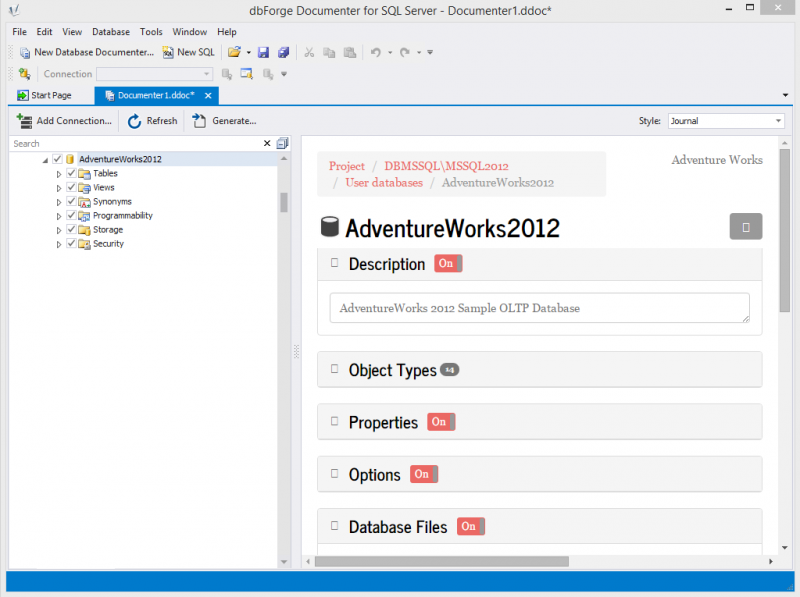Toggle the Properties section On switch
The width and height of the screenshot is (800, 597).
pyautogui.click(x=441, y=422)
